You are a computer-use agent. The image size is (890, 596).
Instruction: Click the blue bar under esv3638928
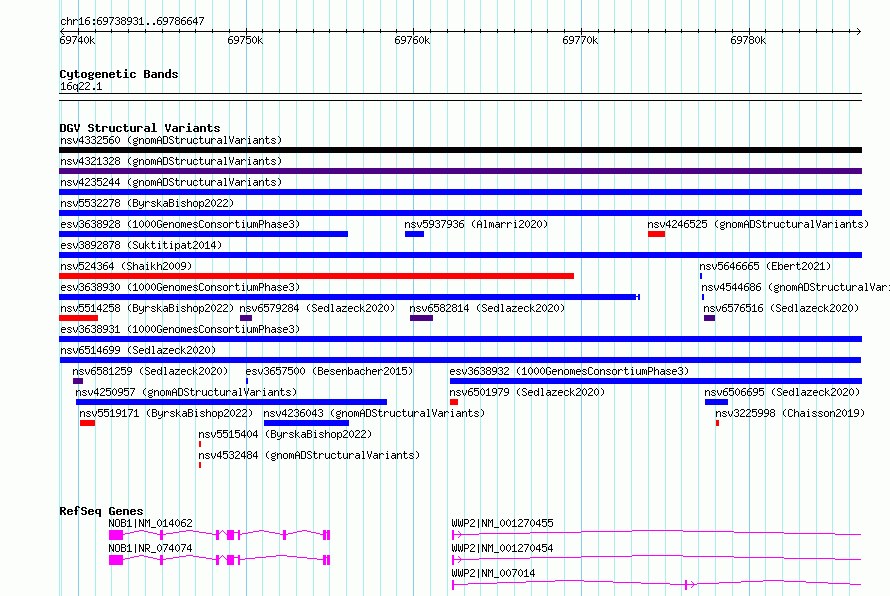coord(203,234)
